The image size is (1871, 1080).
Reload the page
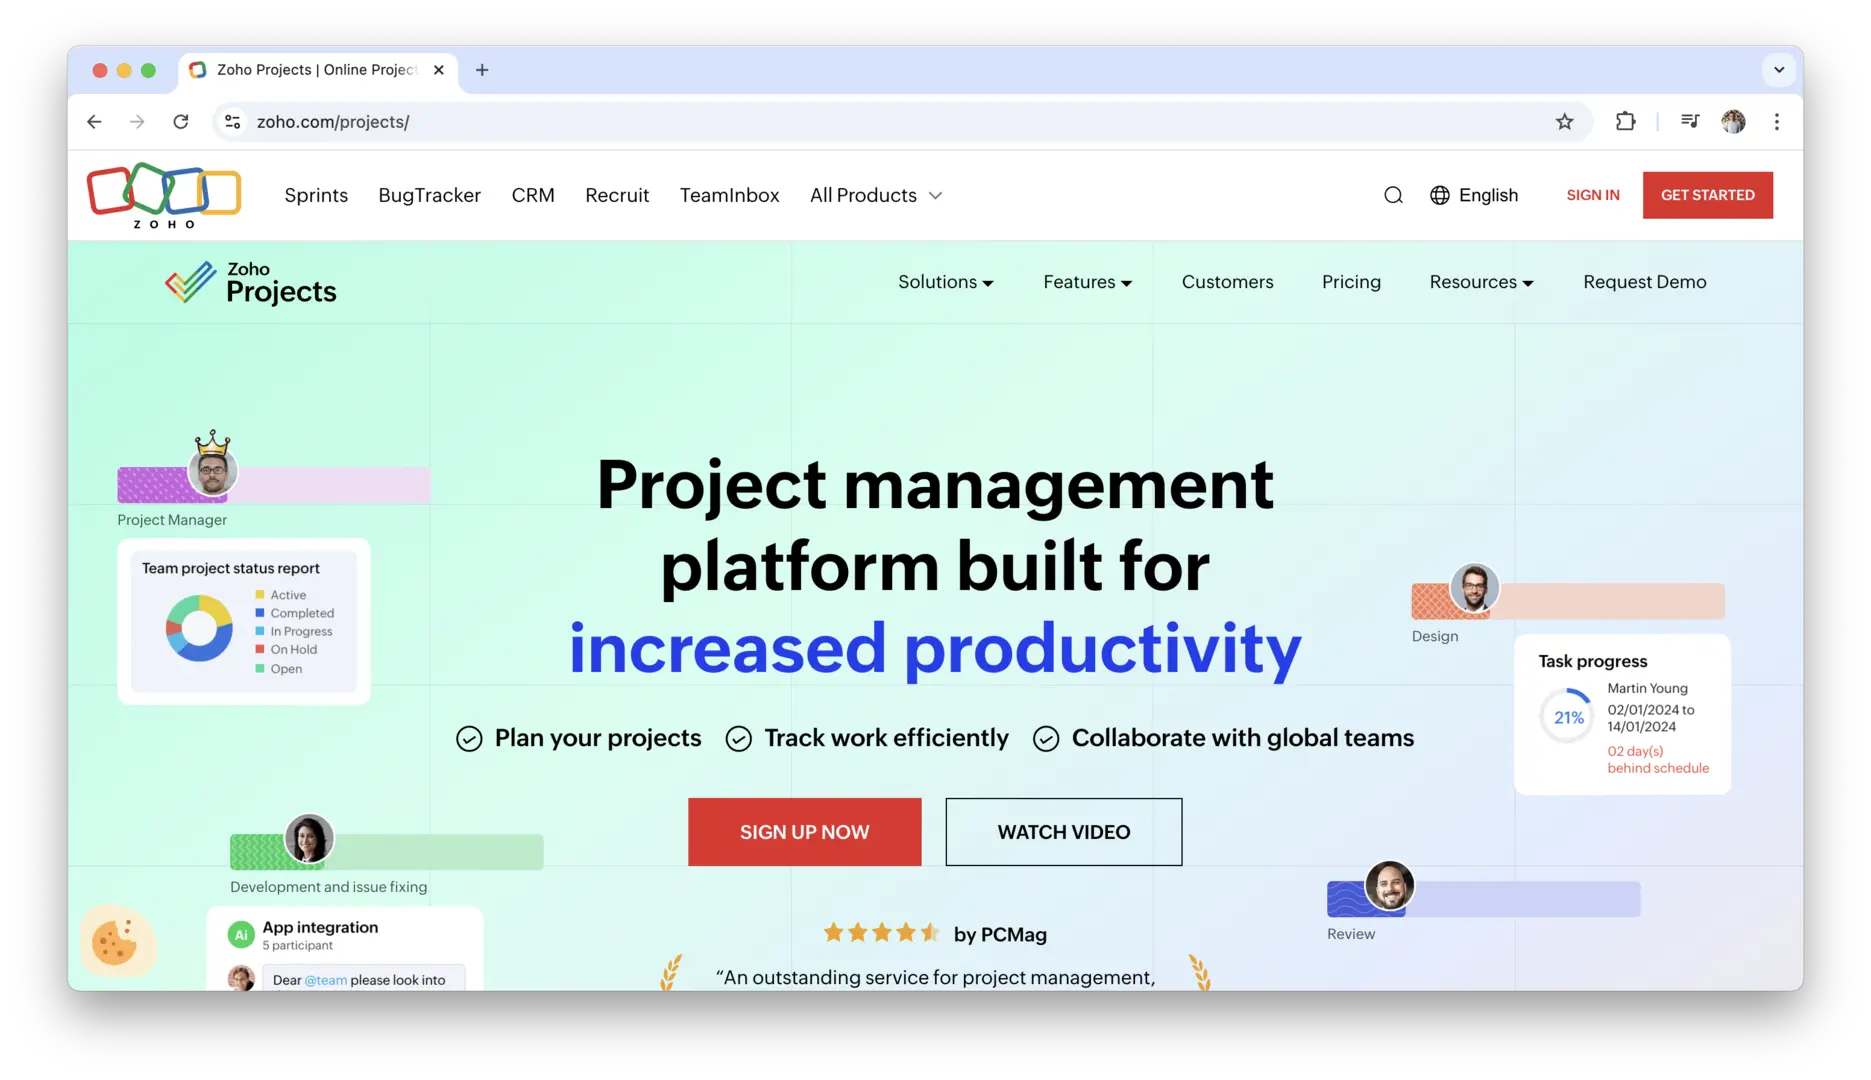tap(181, 122)
